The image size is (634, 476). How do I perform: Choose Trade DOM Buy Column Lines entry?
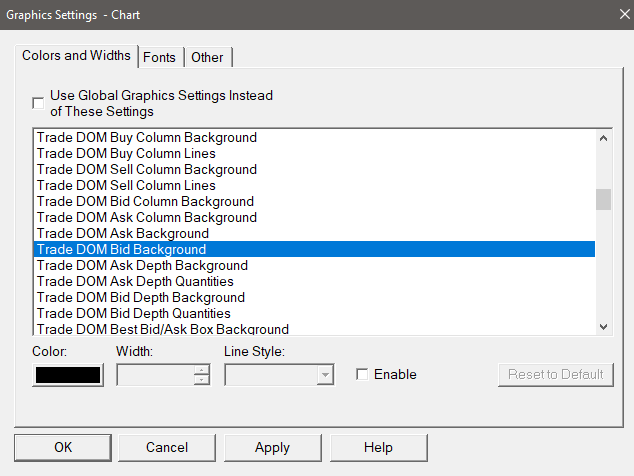[x=126, y=153]
